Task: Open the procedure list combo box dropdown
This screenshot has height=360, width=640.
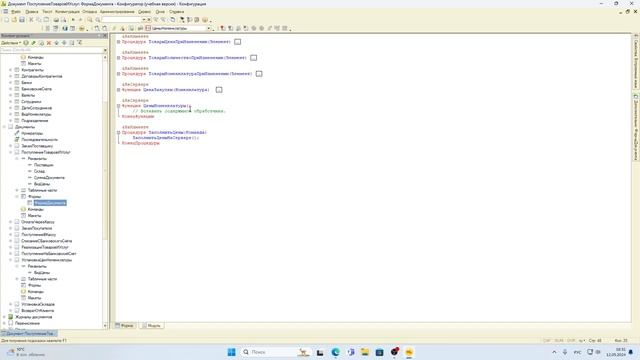Action: pyautogui.click(x=209, y=29)
